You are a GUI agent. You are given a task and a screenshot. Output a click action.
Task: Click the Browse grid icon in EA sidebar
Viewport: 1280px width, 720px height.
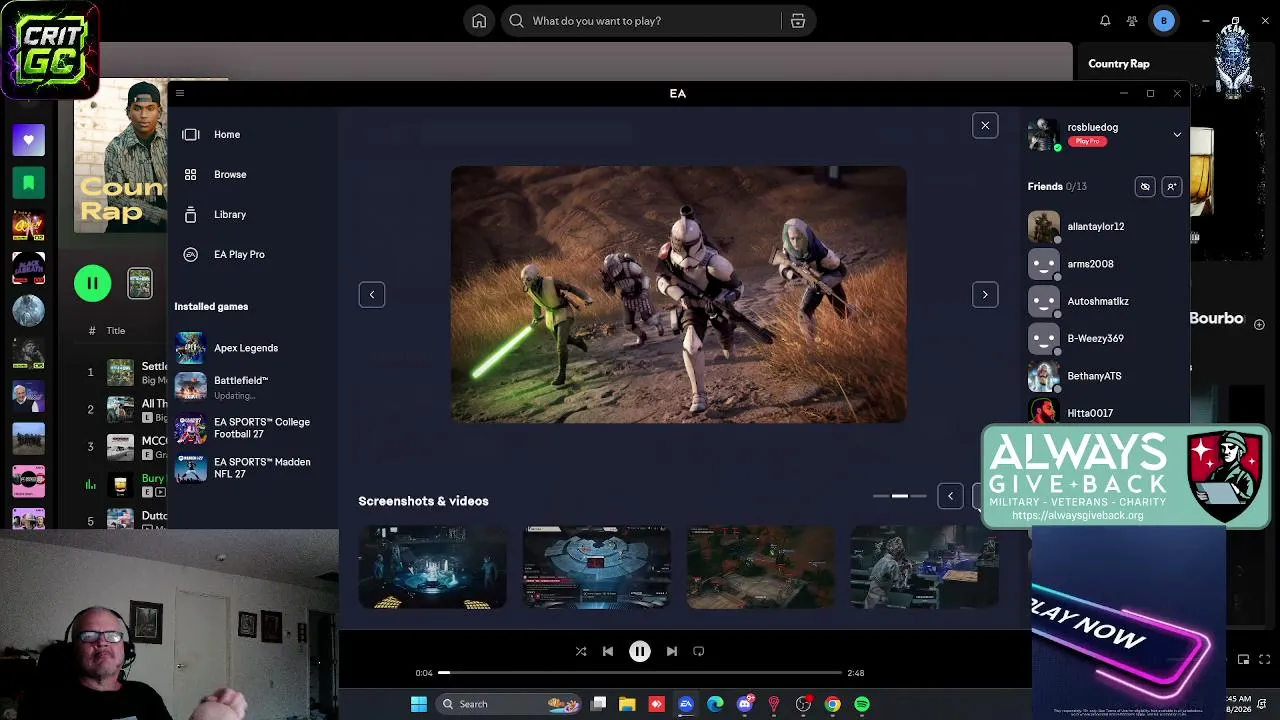[x=191, y=174]
